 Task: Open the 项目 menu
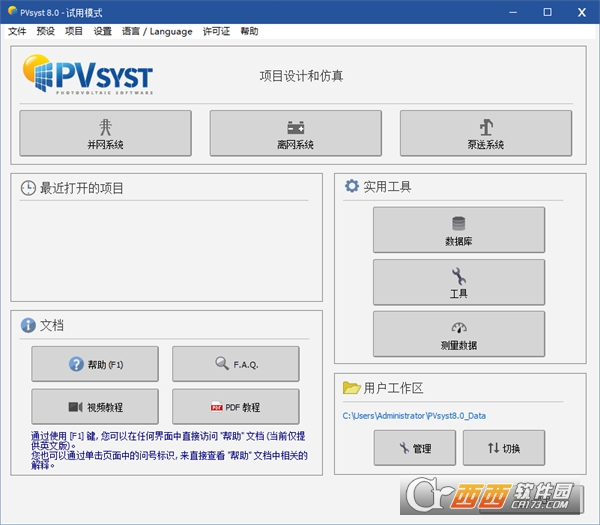coord(74,31)
